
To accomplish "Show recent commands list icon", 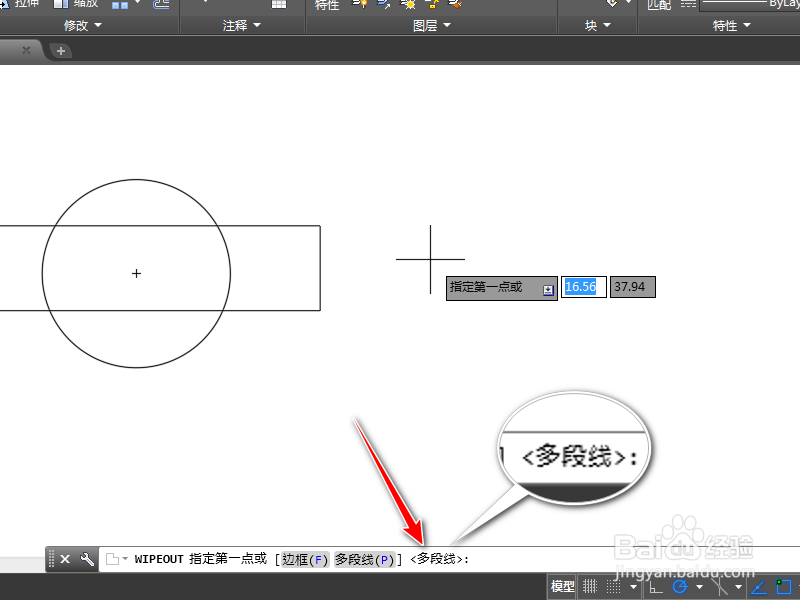I will click(116, 559).
